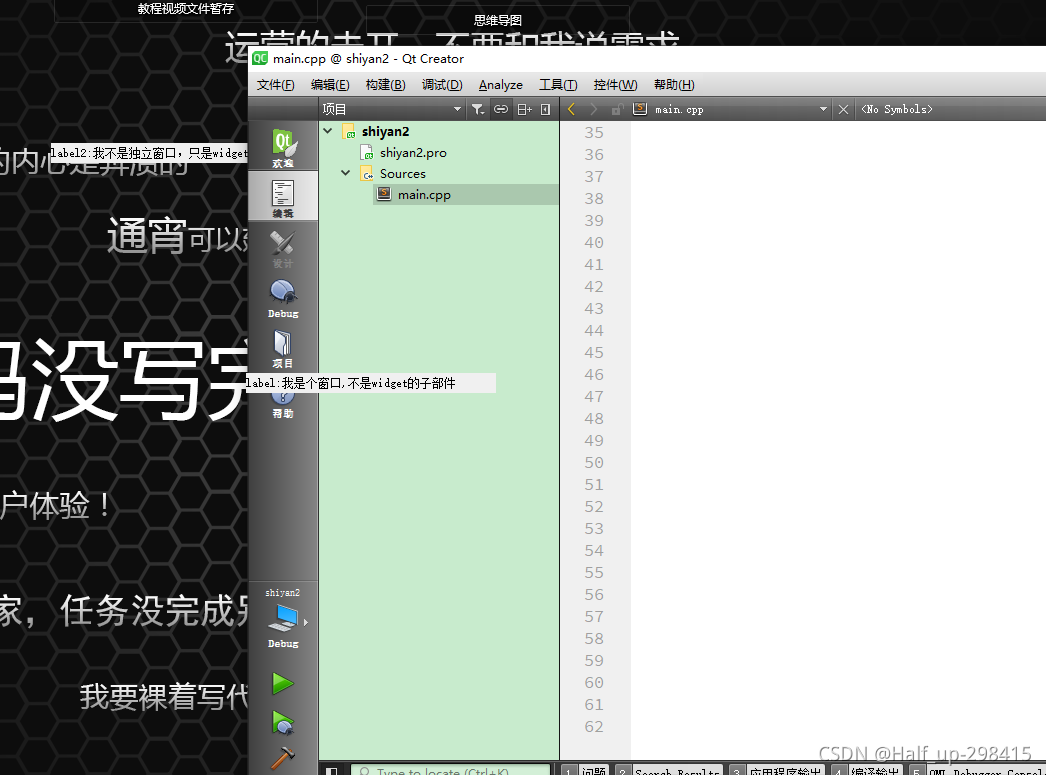1046x775 pixels.
Task: Close the main.cpp document with X
Action: 843,109
